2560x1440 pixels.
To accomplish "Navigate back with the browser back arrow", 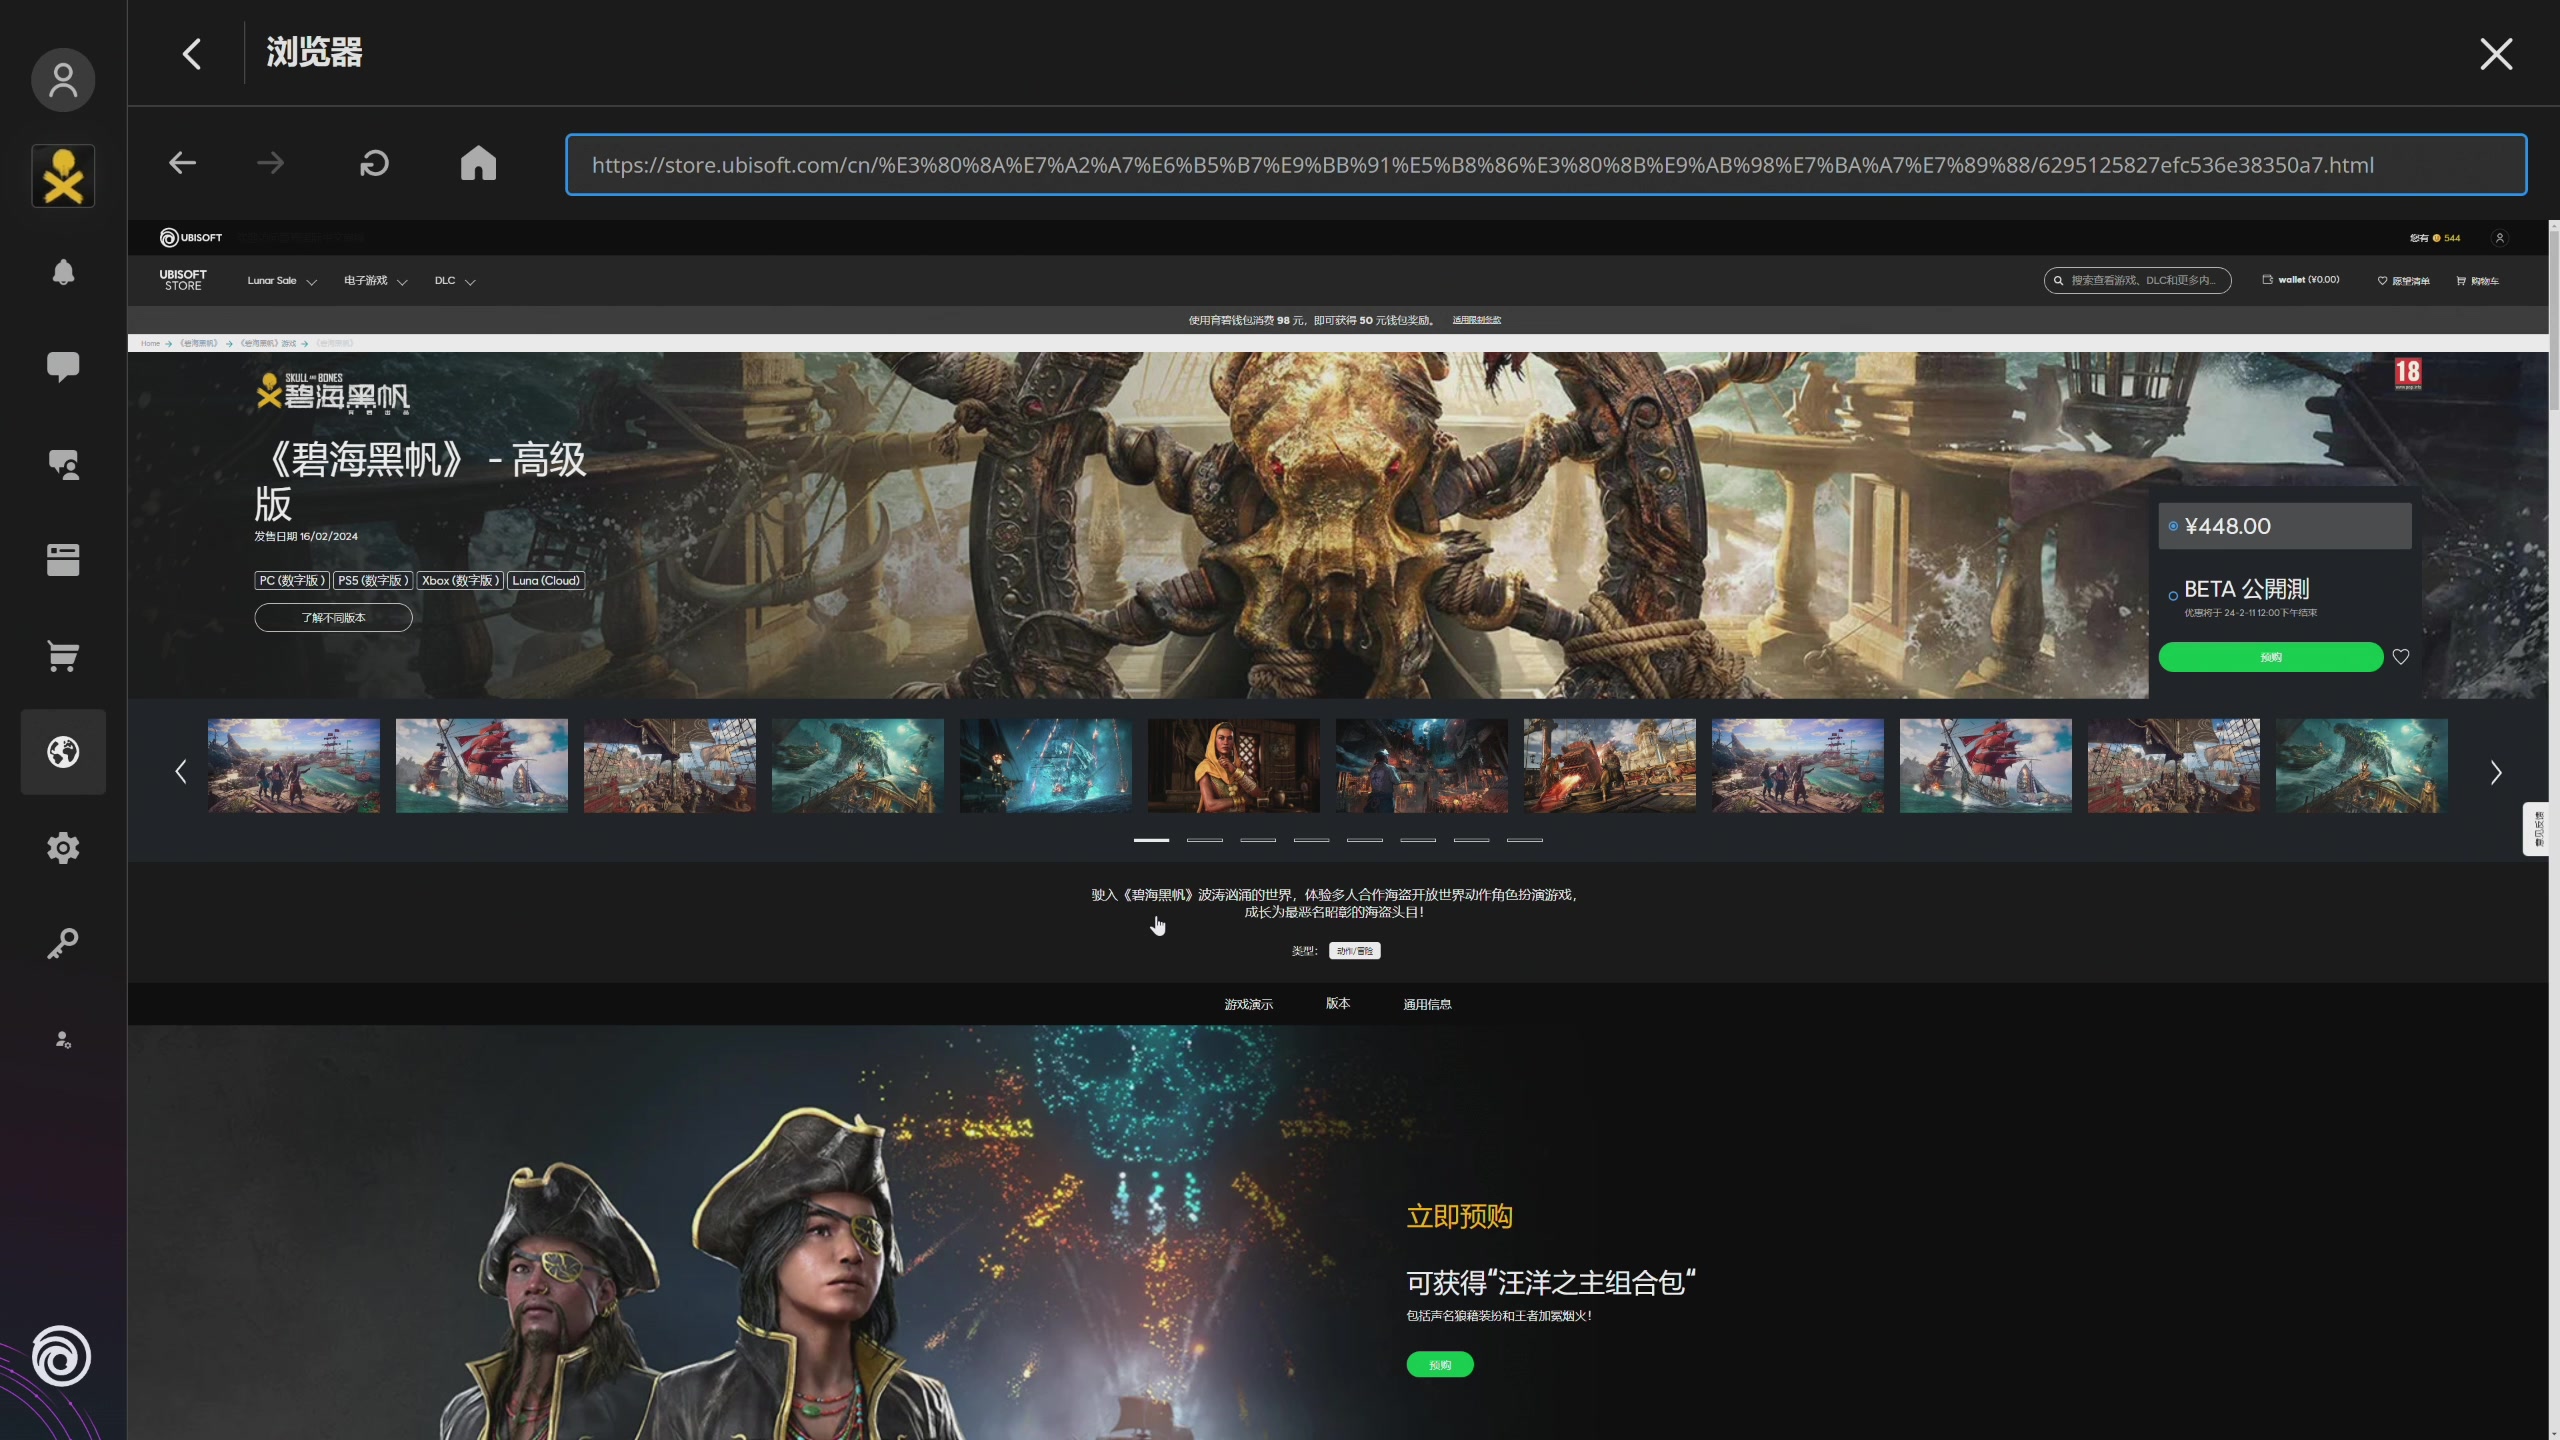I will [x=182, y=163].
